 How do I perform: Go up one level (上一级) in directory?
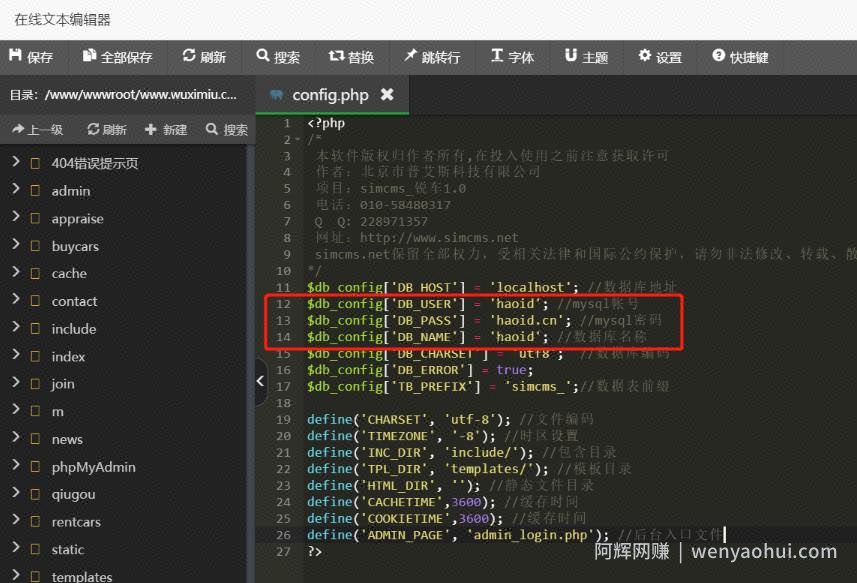click(37, 129)
